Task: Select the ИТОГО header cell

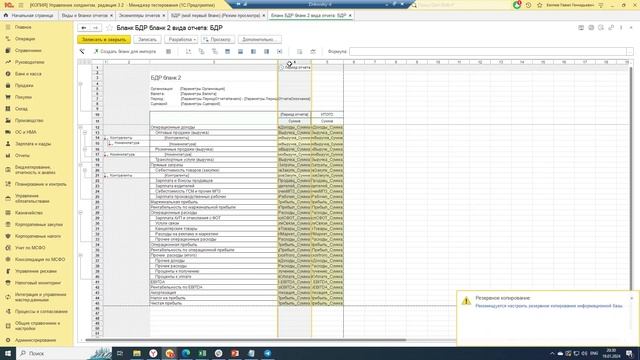Action: click(327, 115)
